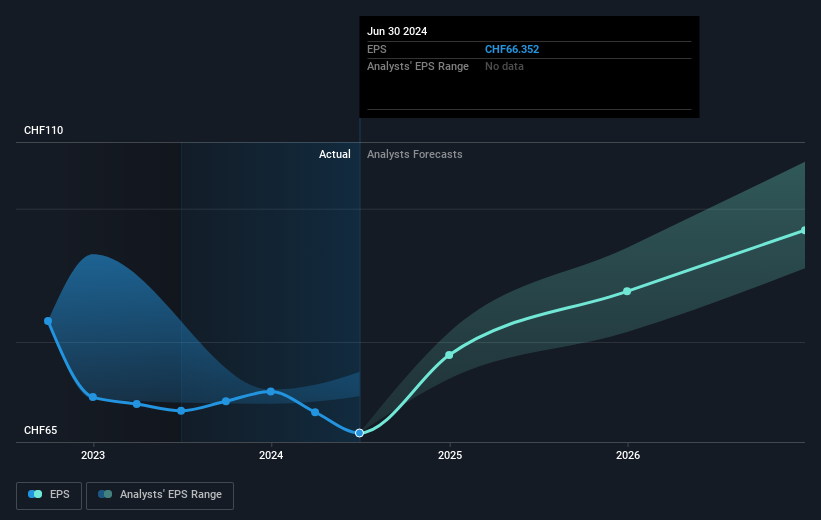Screen dimensions: 821x520
Task: Select the 2026 forecast data point
Action: coord(627,291)
